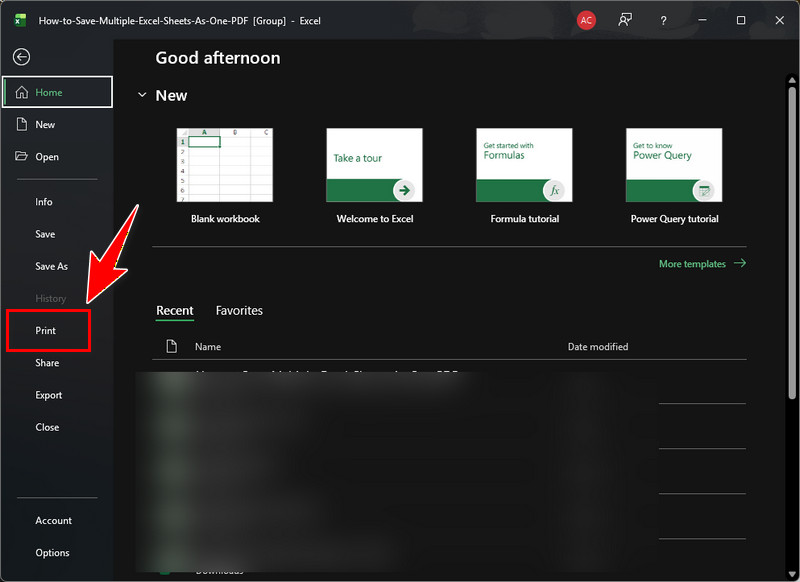Switch to the Recent tab
This screenshot has height=582, width=800.
tap(174, 311)
